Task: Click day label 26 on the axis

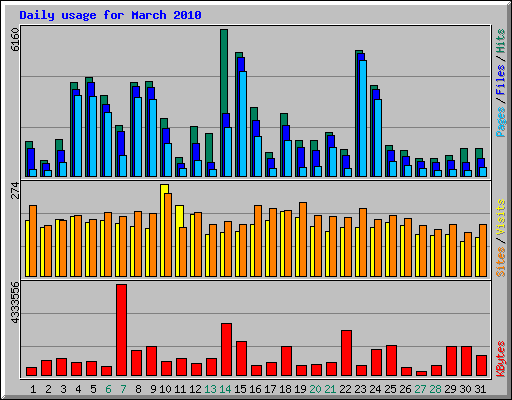Action: tap(405, 389)
